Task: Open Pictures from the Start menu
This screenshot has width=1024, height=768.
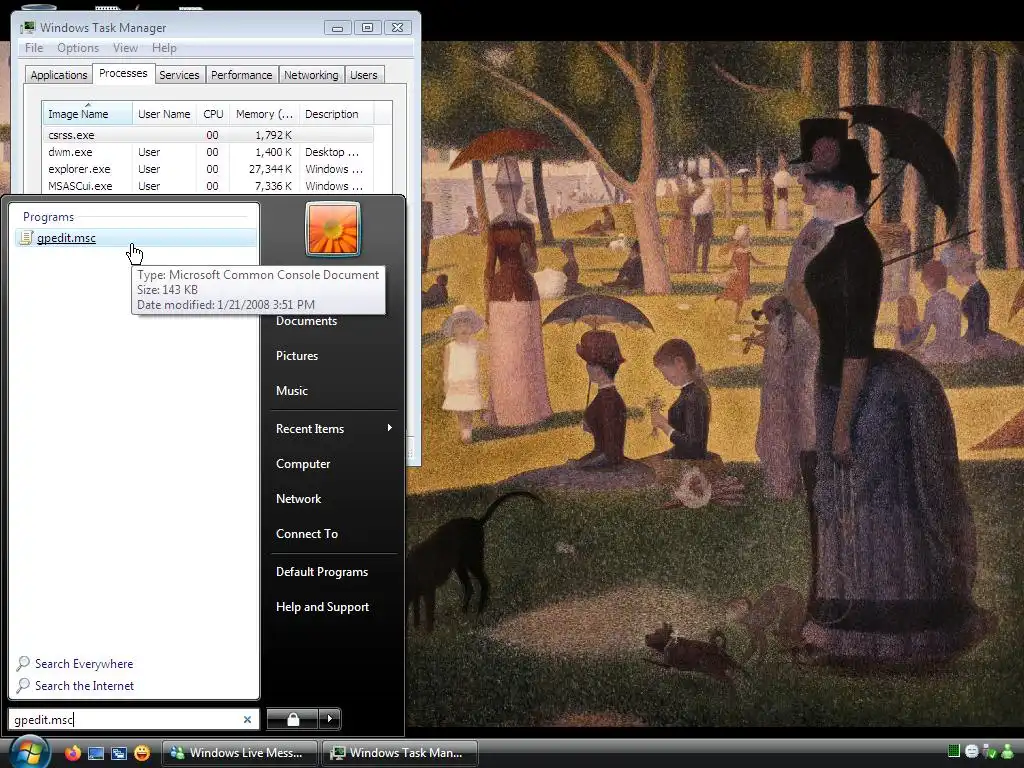Action: pyautogui.click(x=296, y=356)
